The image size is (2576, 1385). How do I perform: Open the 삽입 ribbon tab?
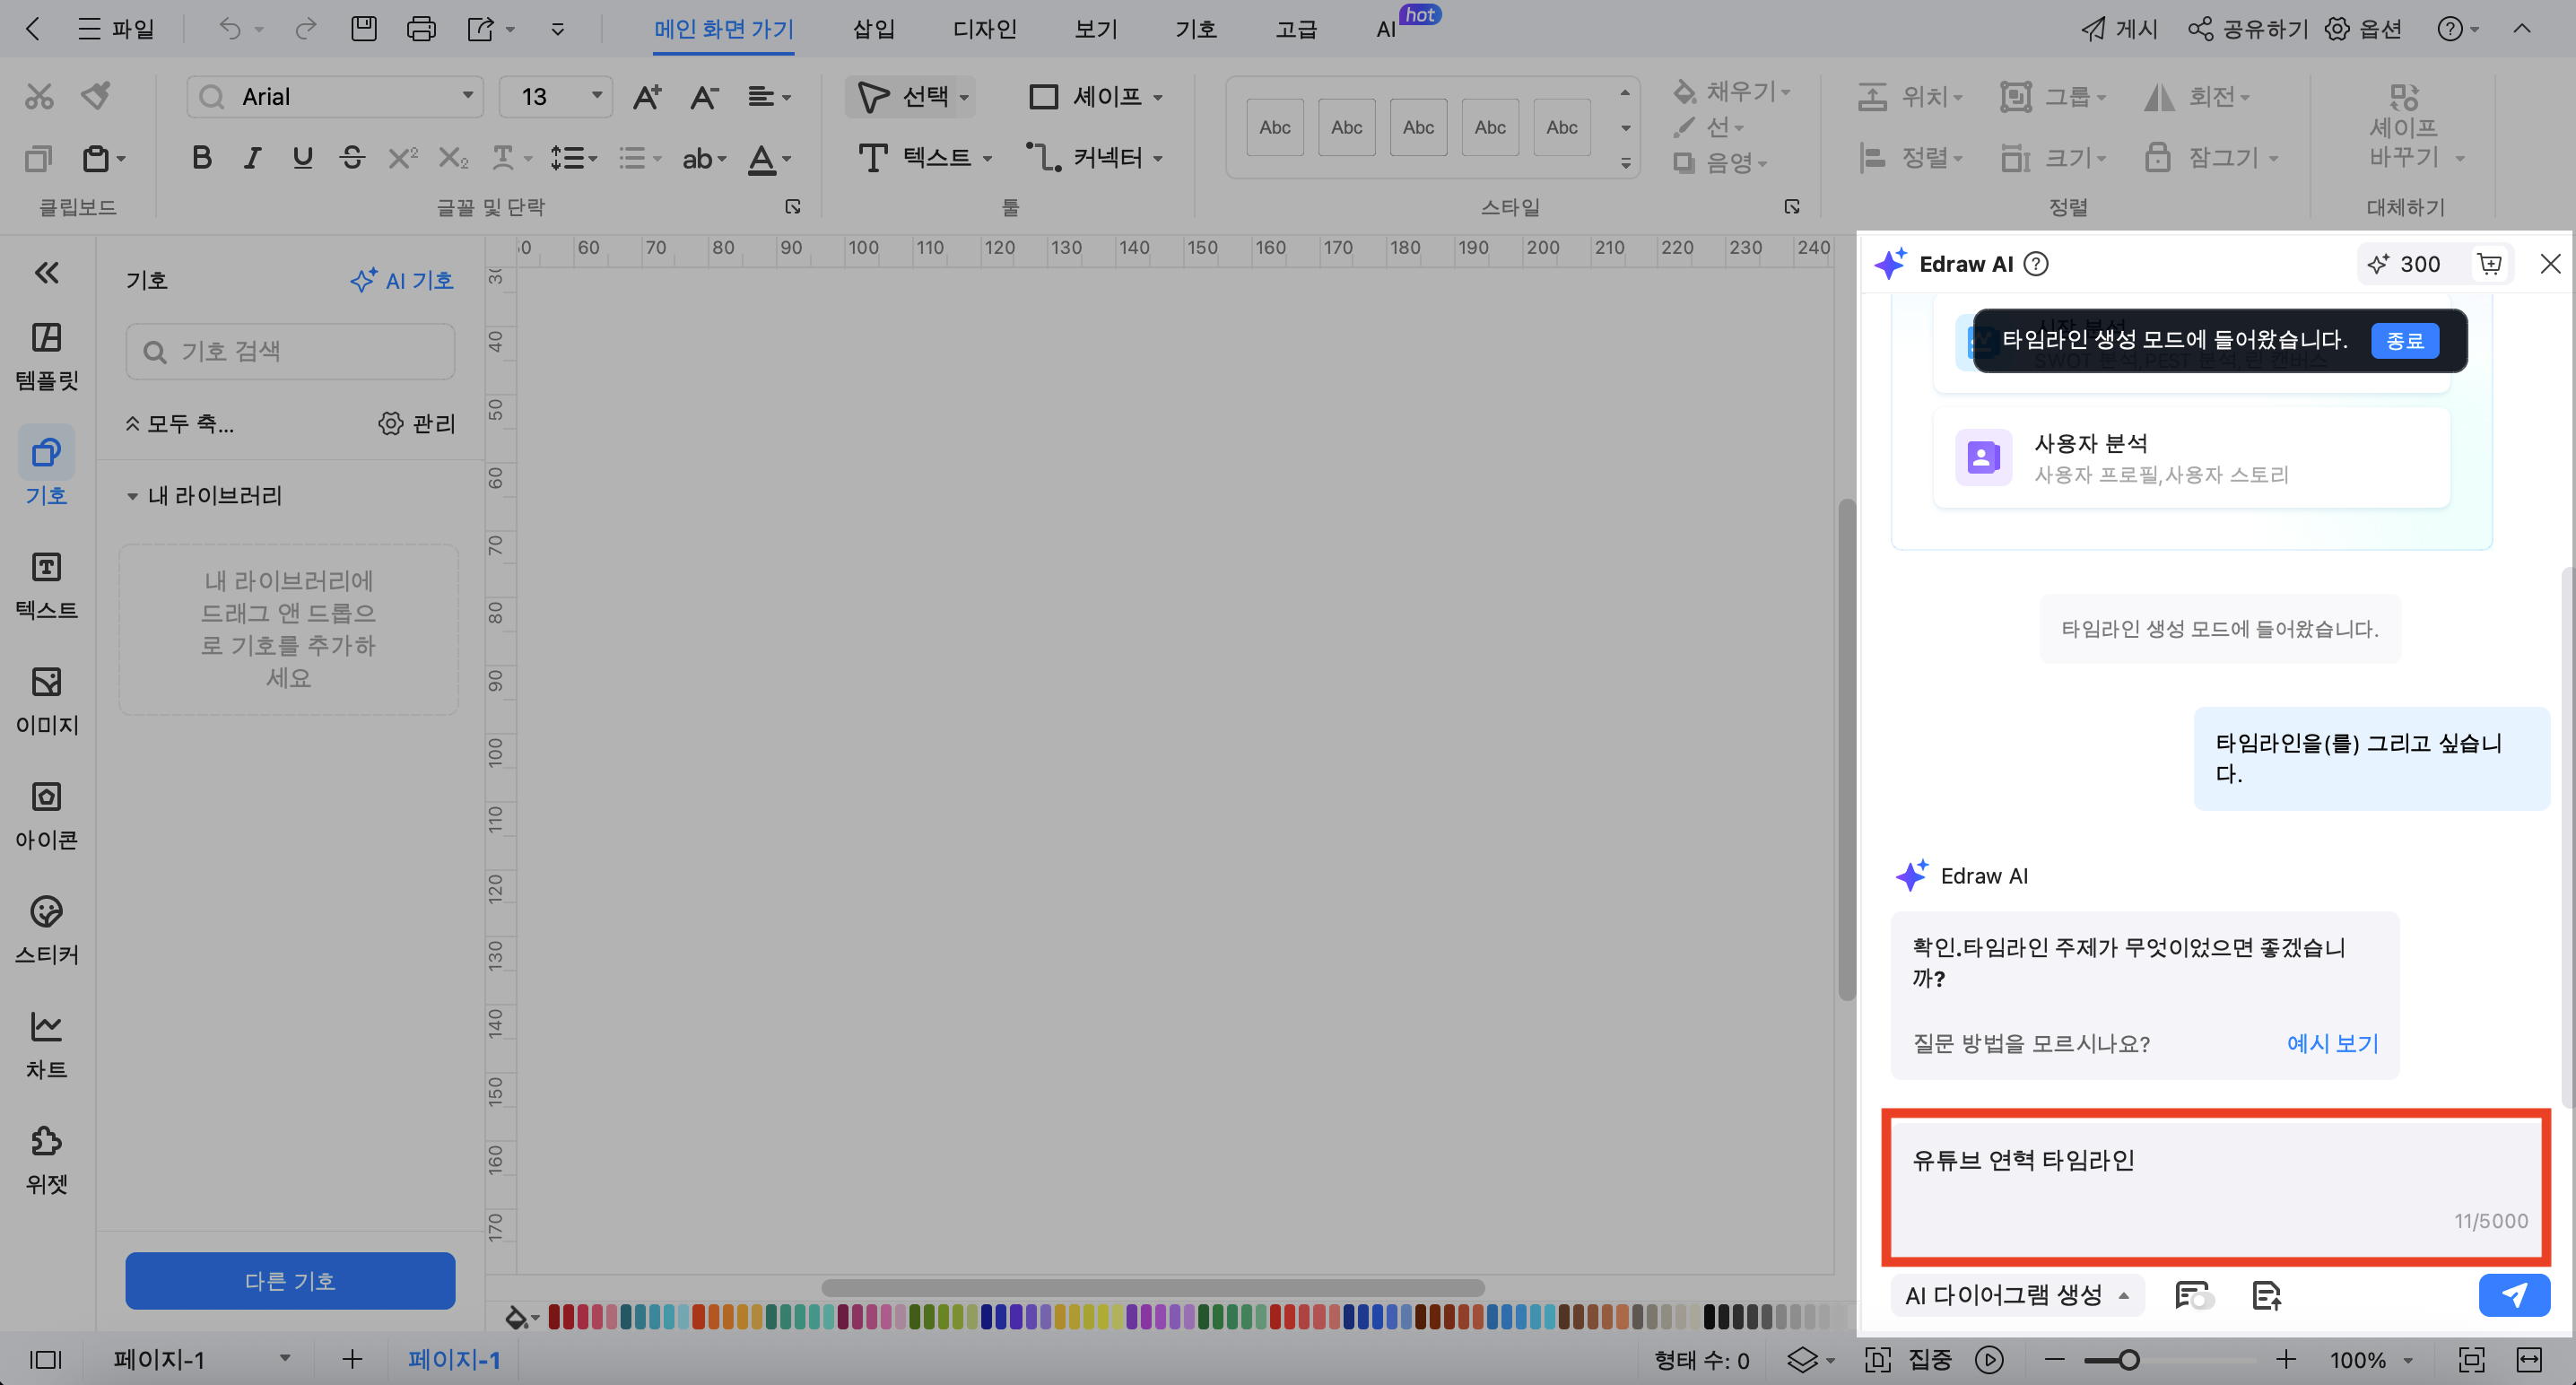[873, 29]
